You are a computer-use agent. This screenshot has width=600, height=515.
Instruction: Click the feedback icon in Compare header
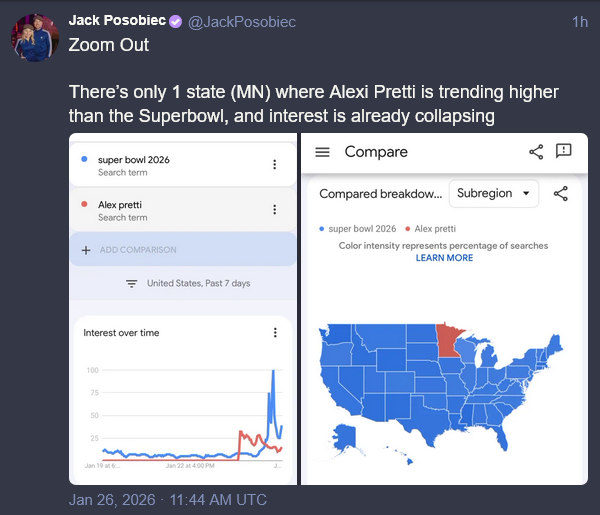point(563,151)
